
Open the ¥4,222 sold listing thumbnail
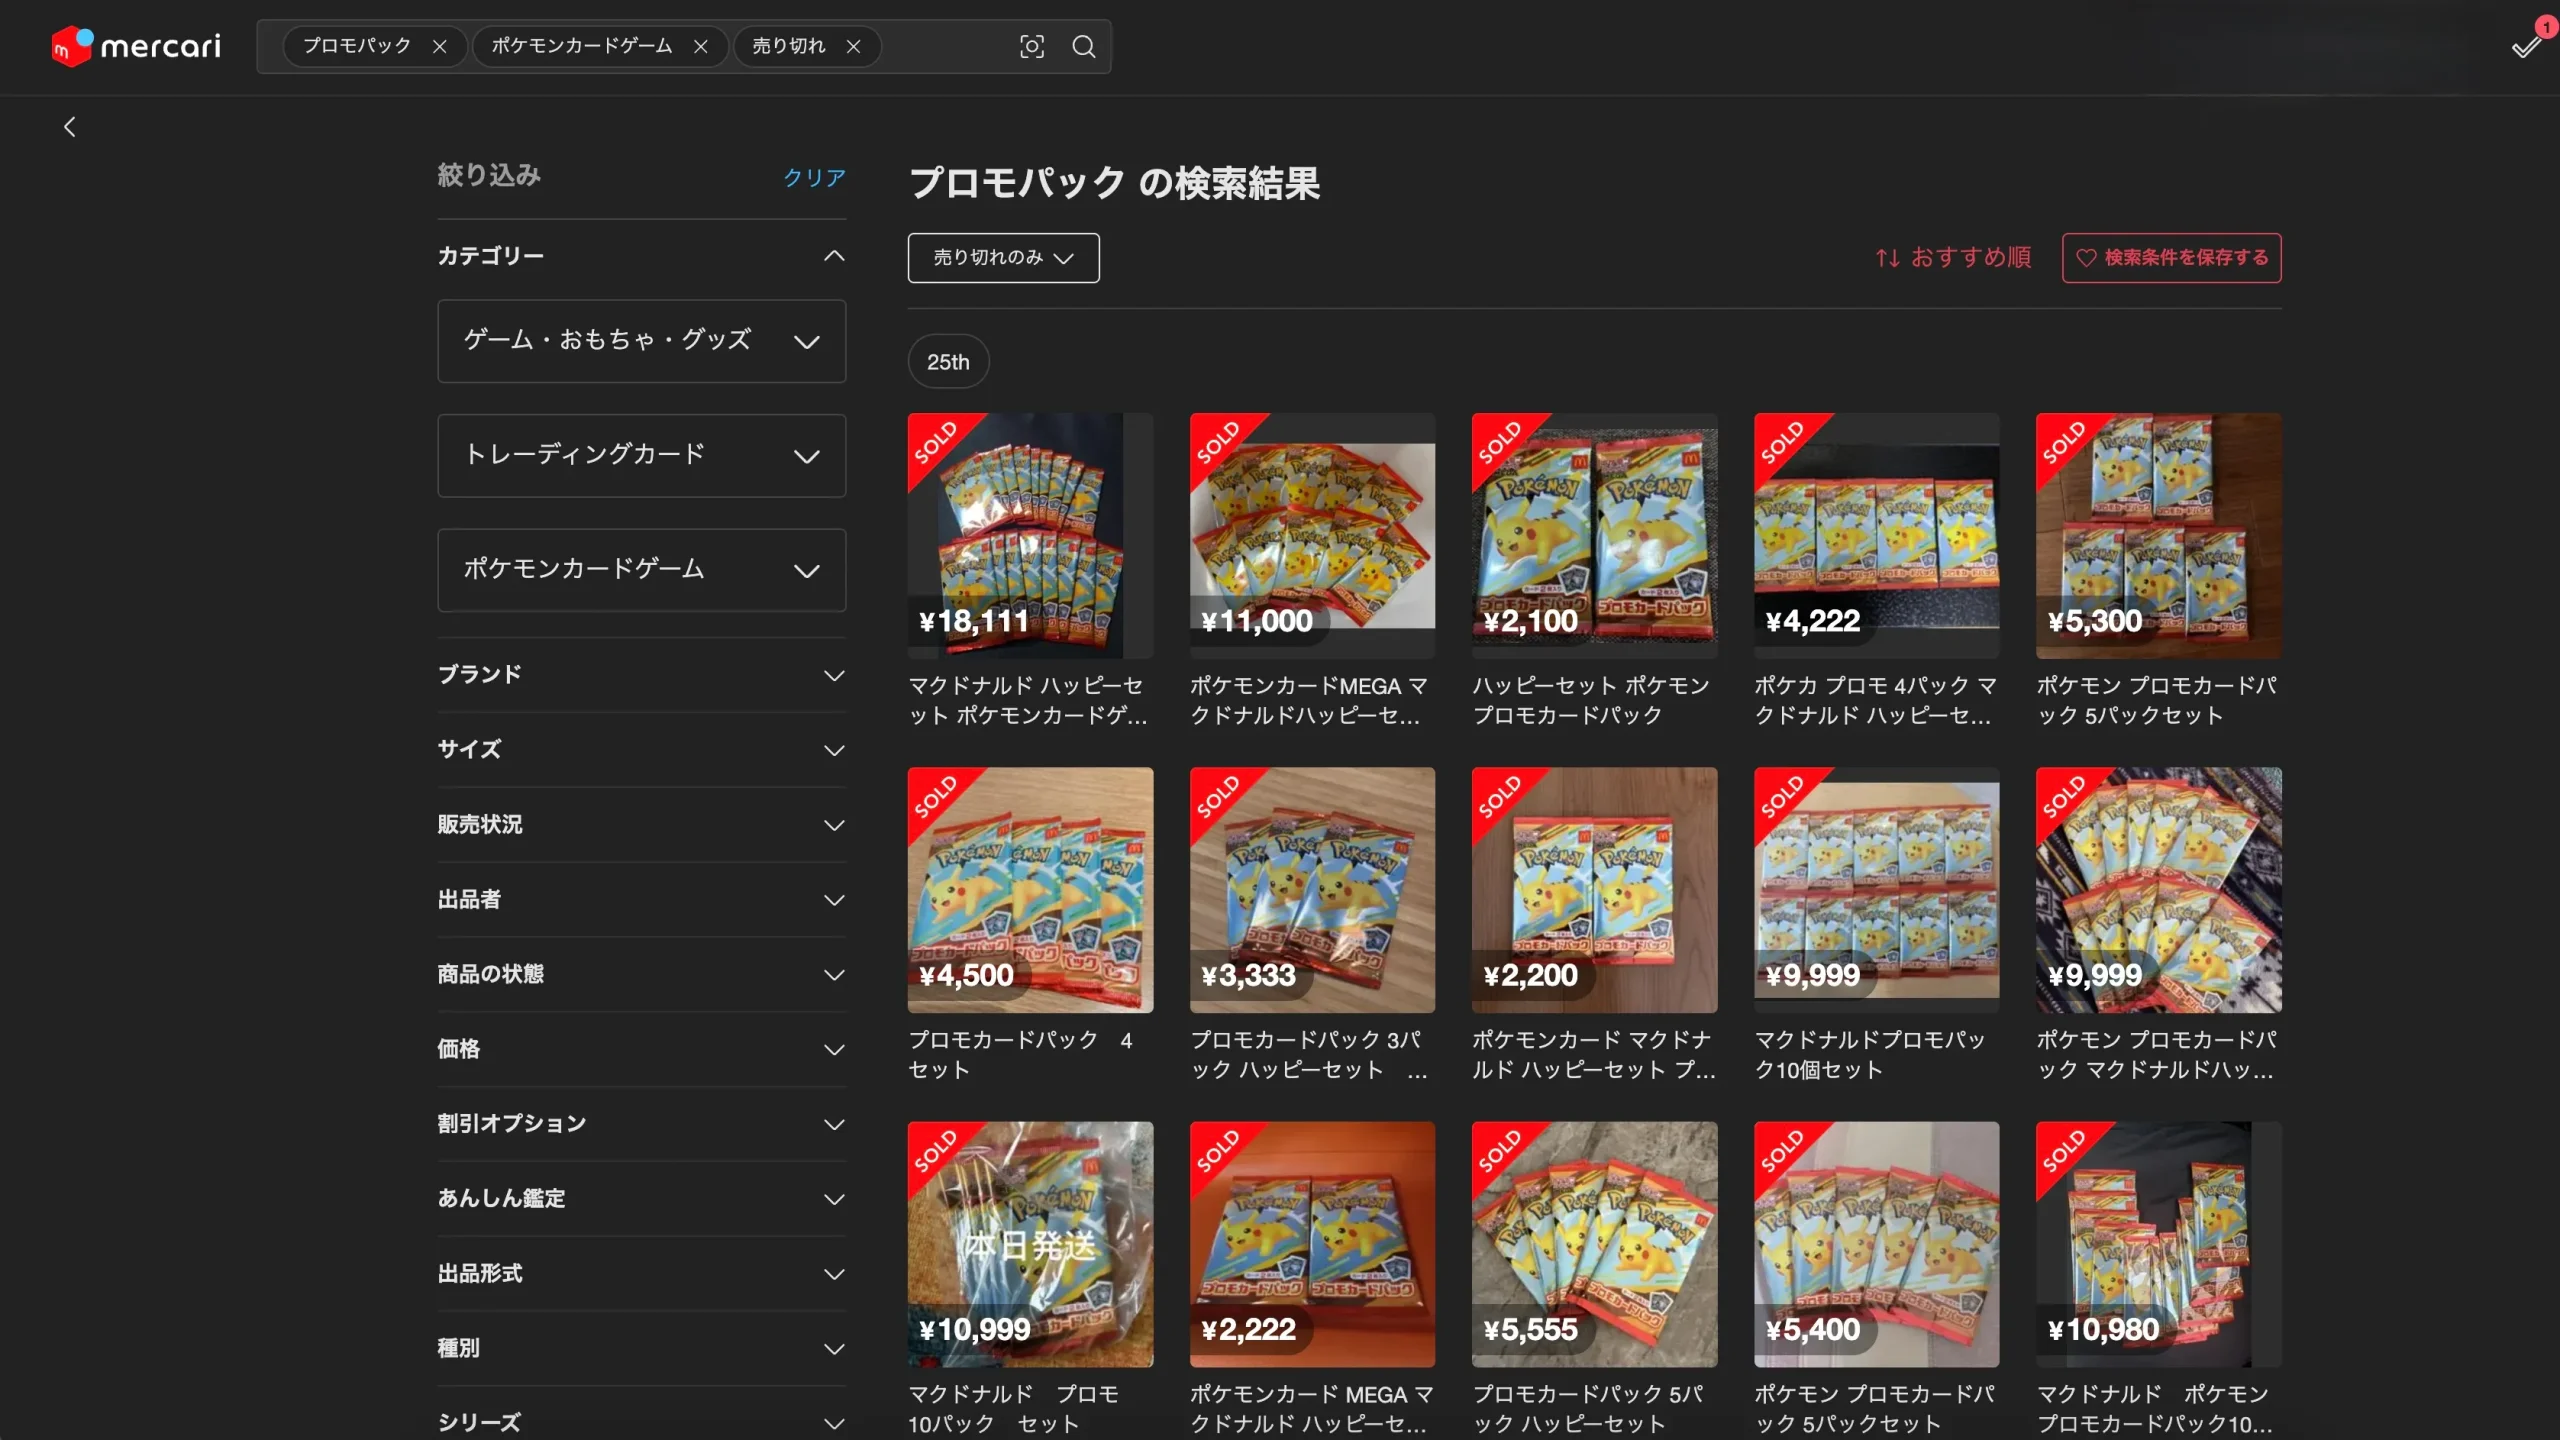(x=1876, y=536)
